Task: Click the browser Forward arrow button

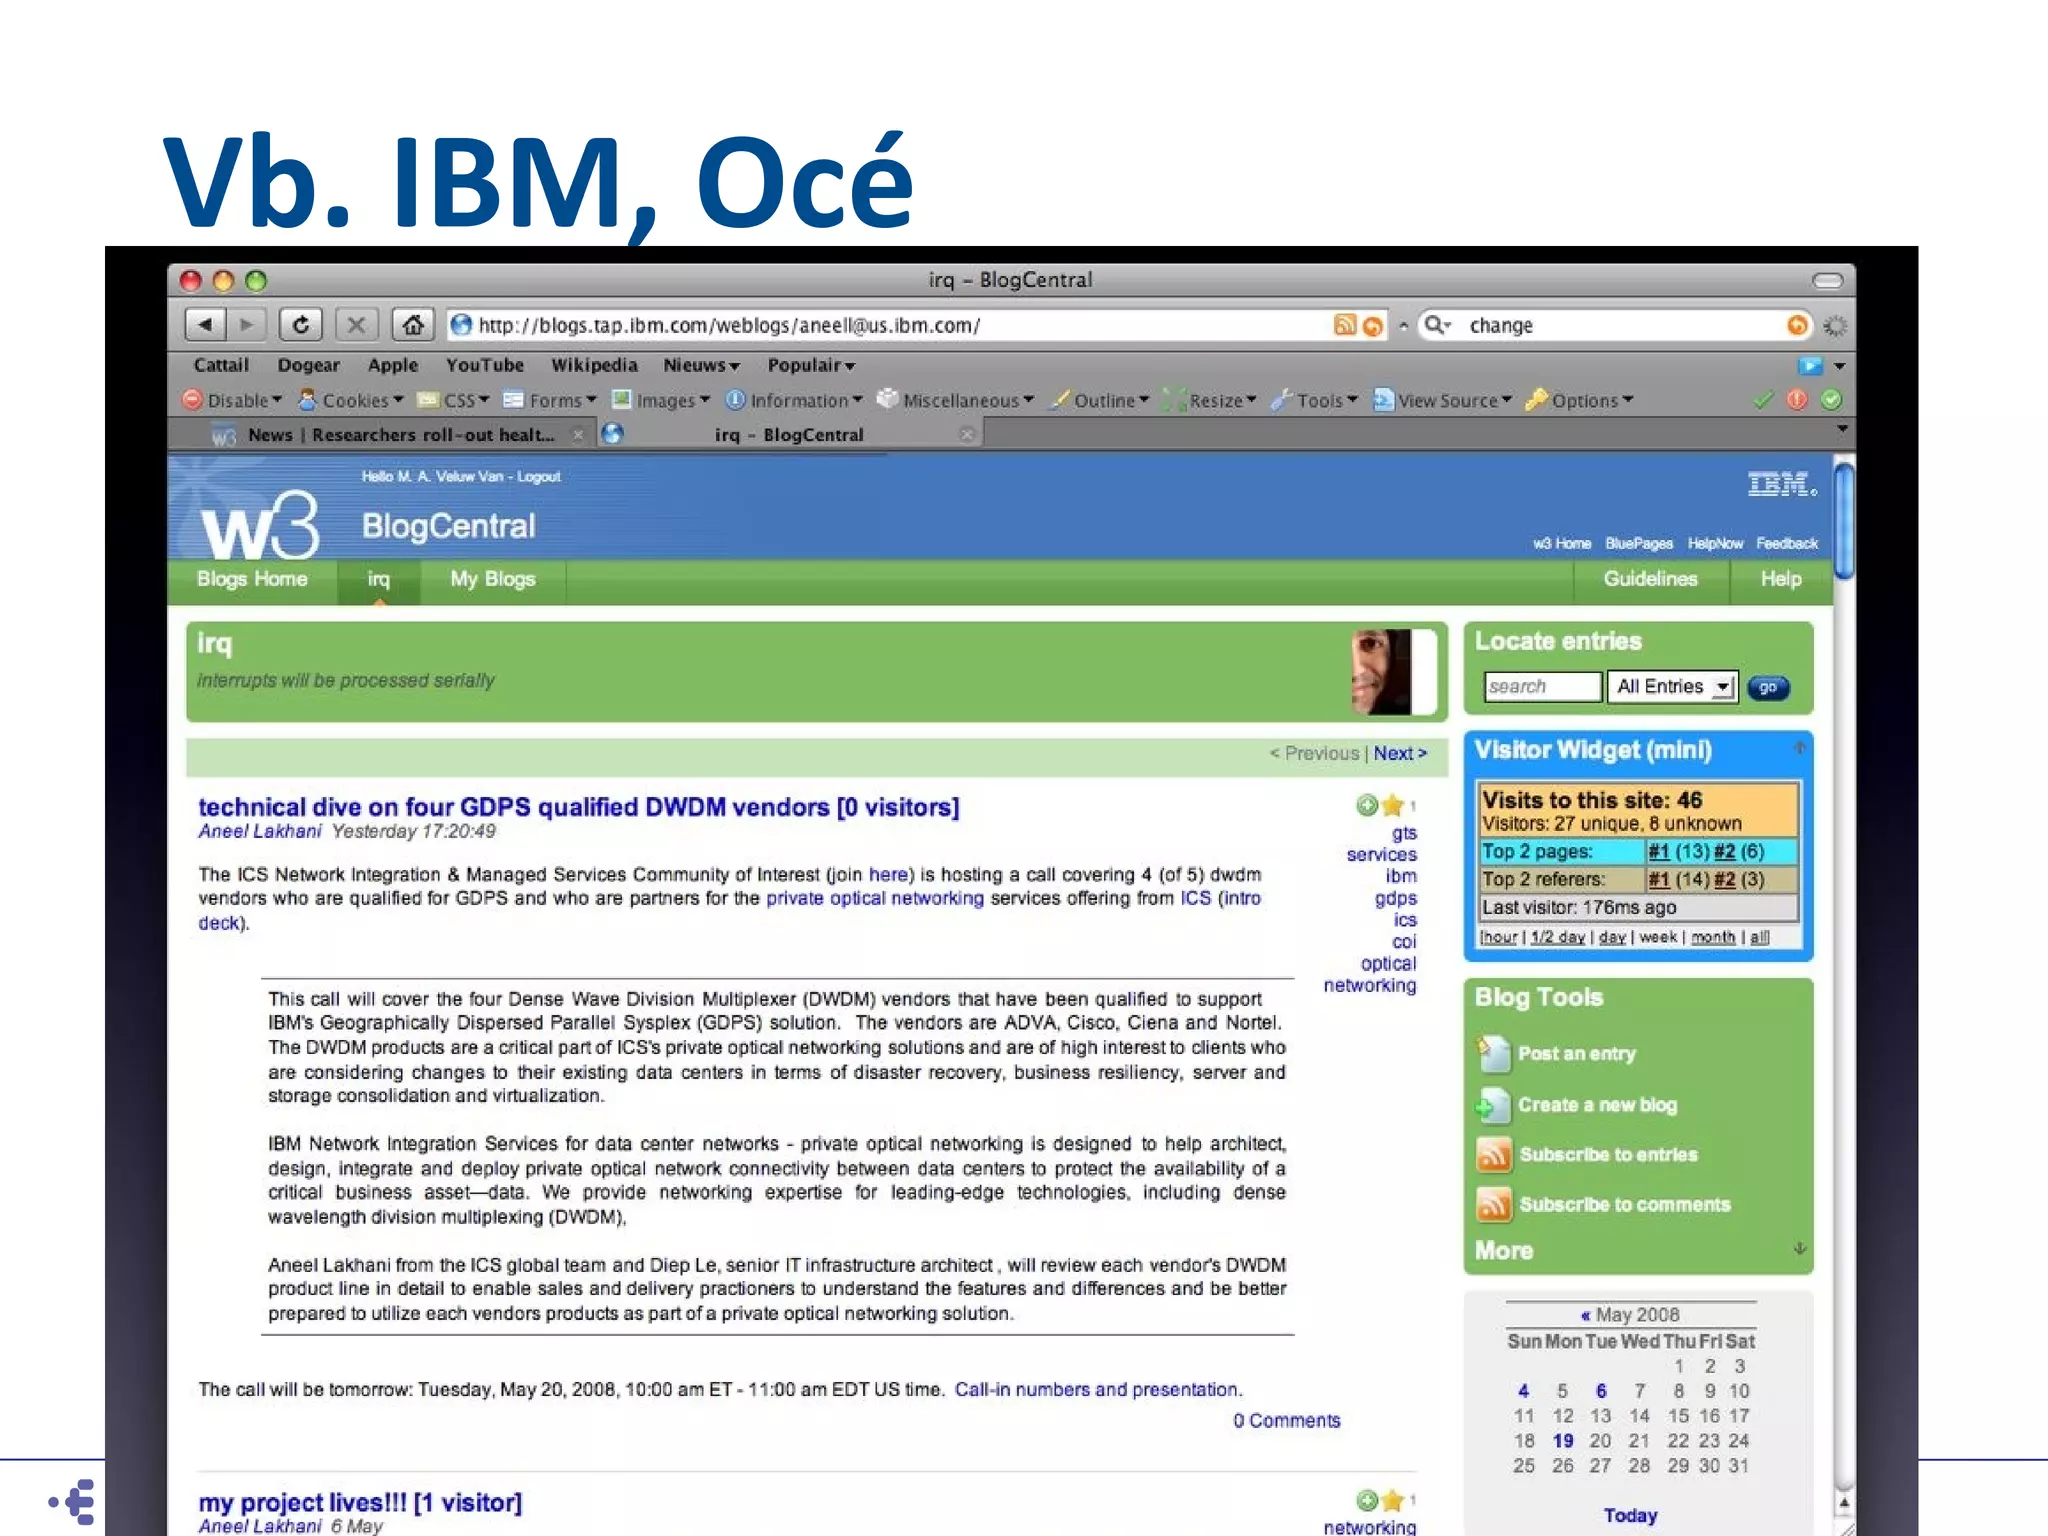Action: coord(246,325)
